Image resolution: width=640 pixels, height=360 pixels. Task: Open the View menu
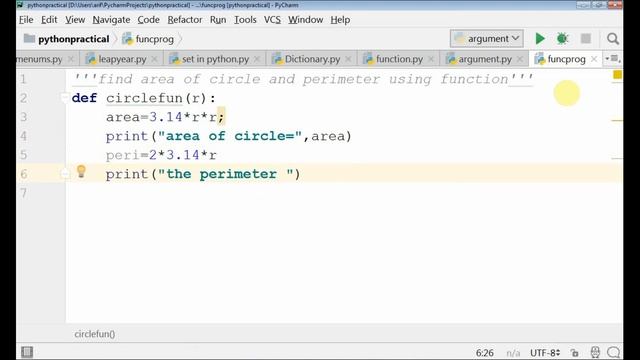[x=75, y=20]
